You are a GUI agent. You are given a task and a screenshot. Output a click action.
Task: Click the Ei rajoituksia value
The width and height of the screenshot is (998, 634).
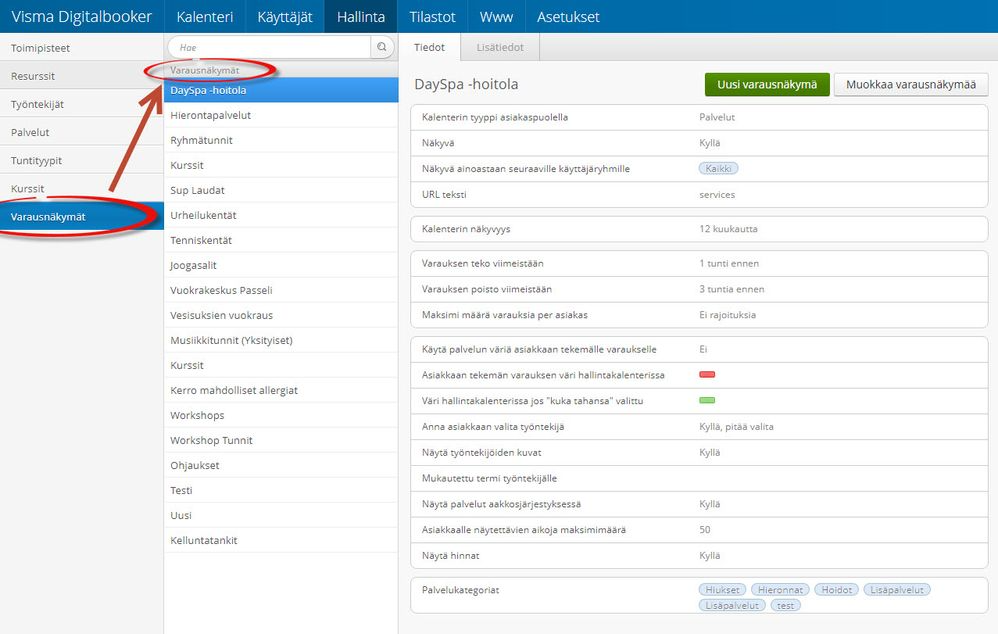[727, 314]
